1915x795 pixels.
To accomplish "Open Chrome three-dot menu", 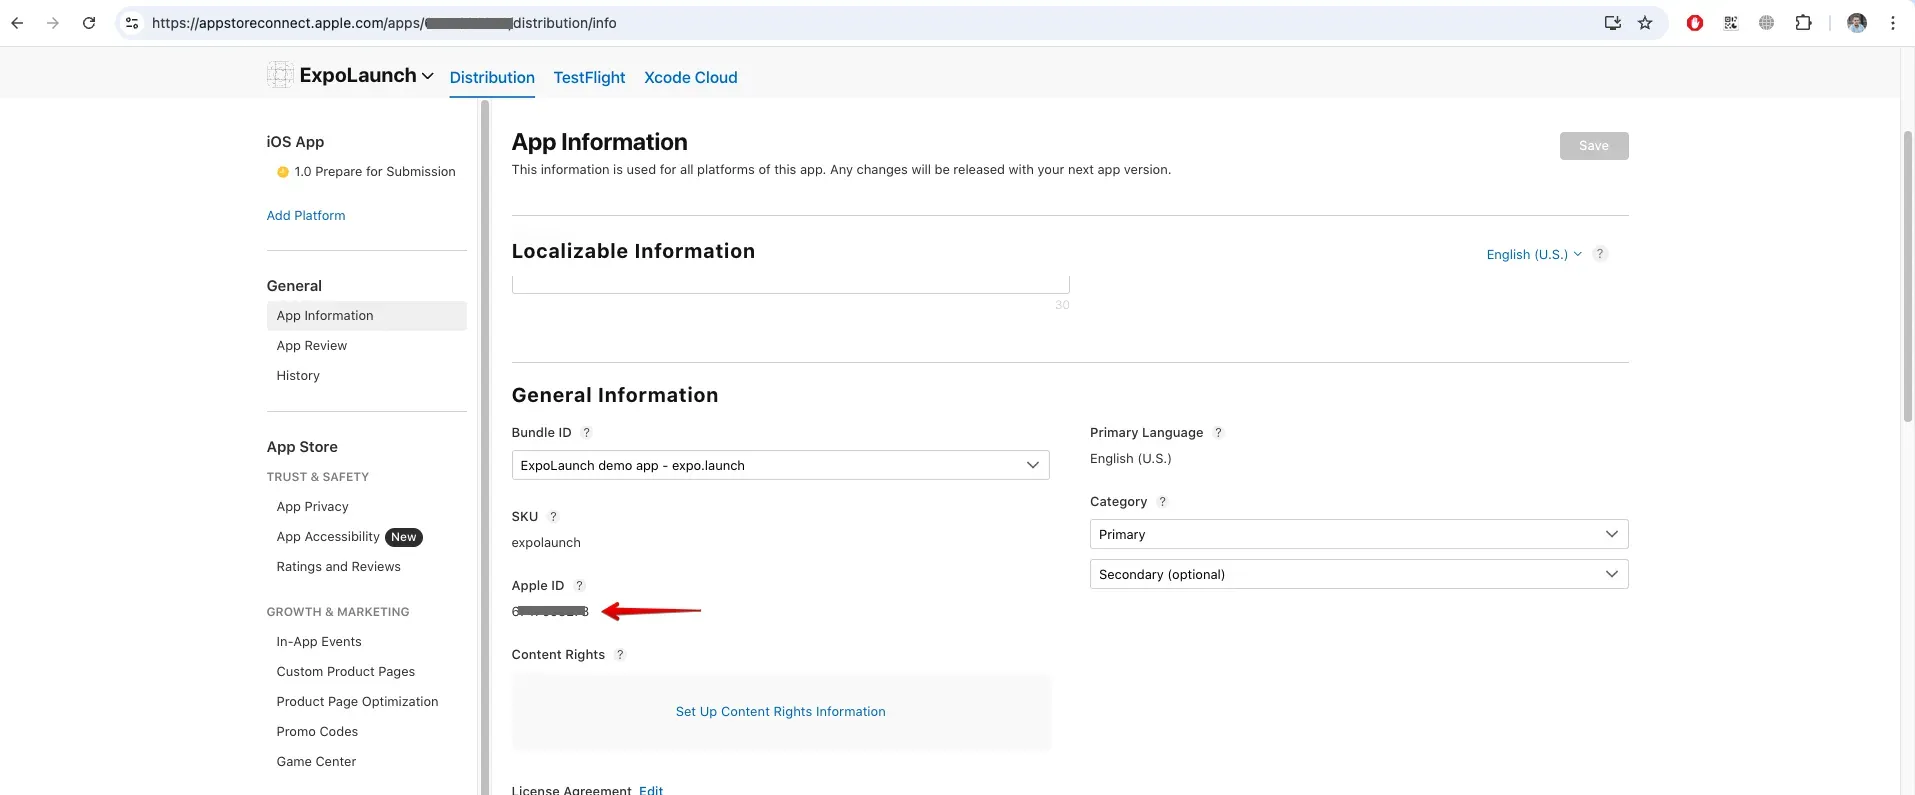I will coord(1893,23).
